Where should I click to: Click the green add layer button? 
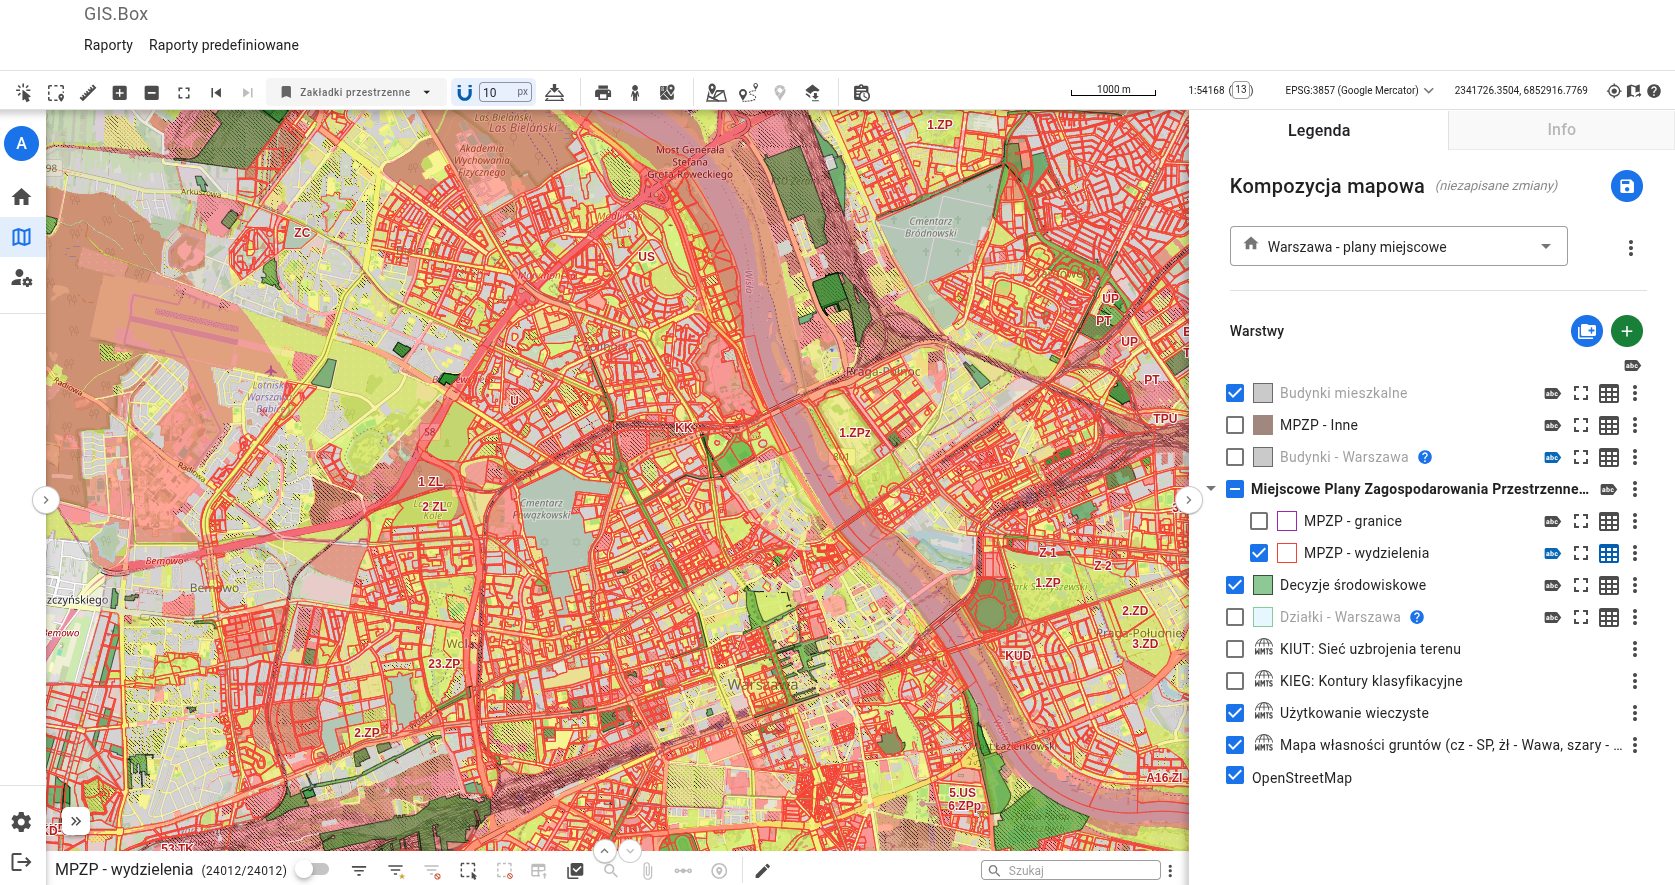pos(1626,331)
